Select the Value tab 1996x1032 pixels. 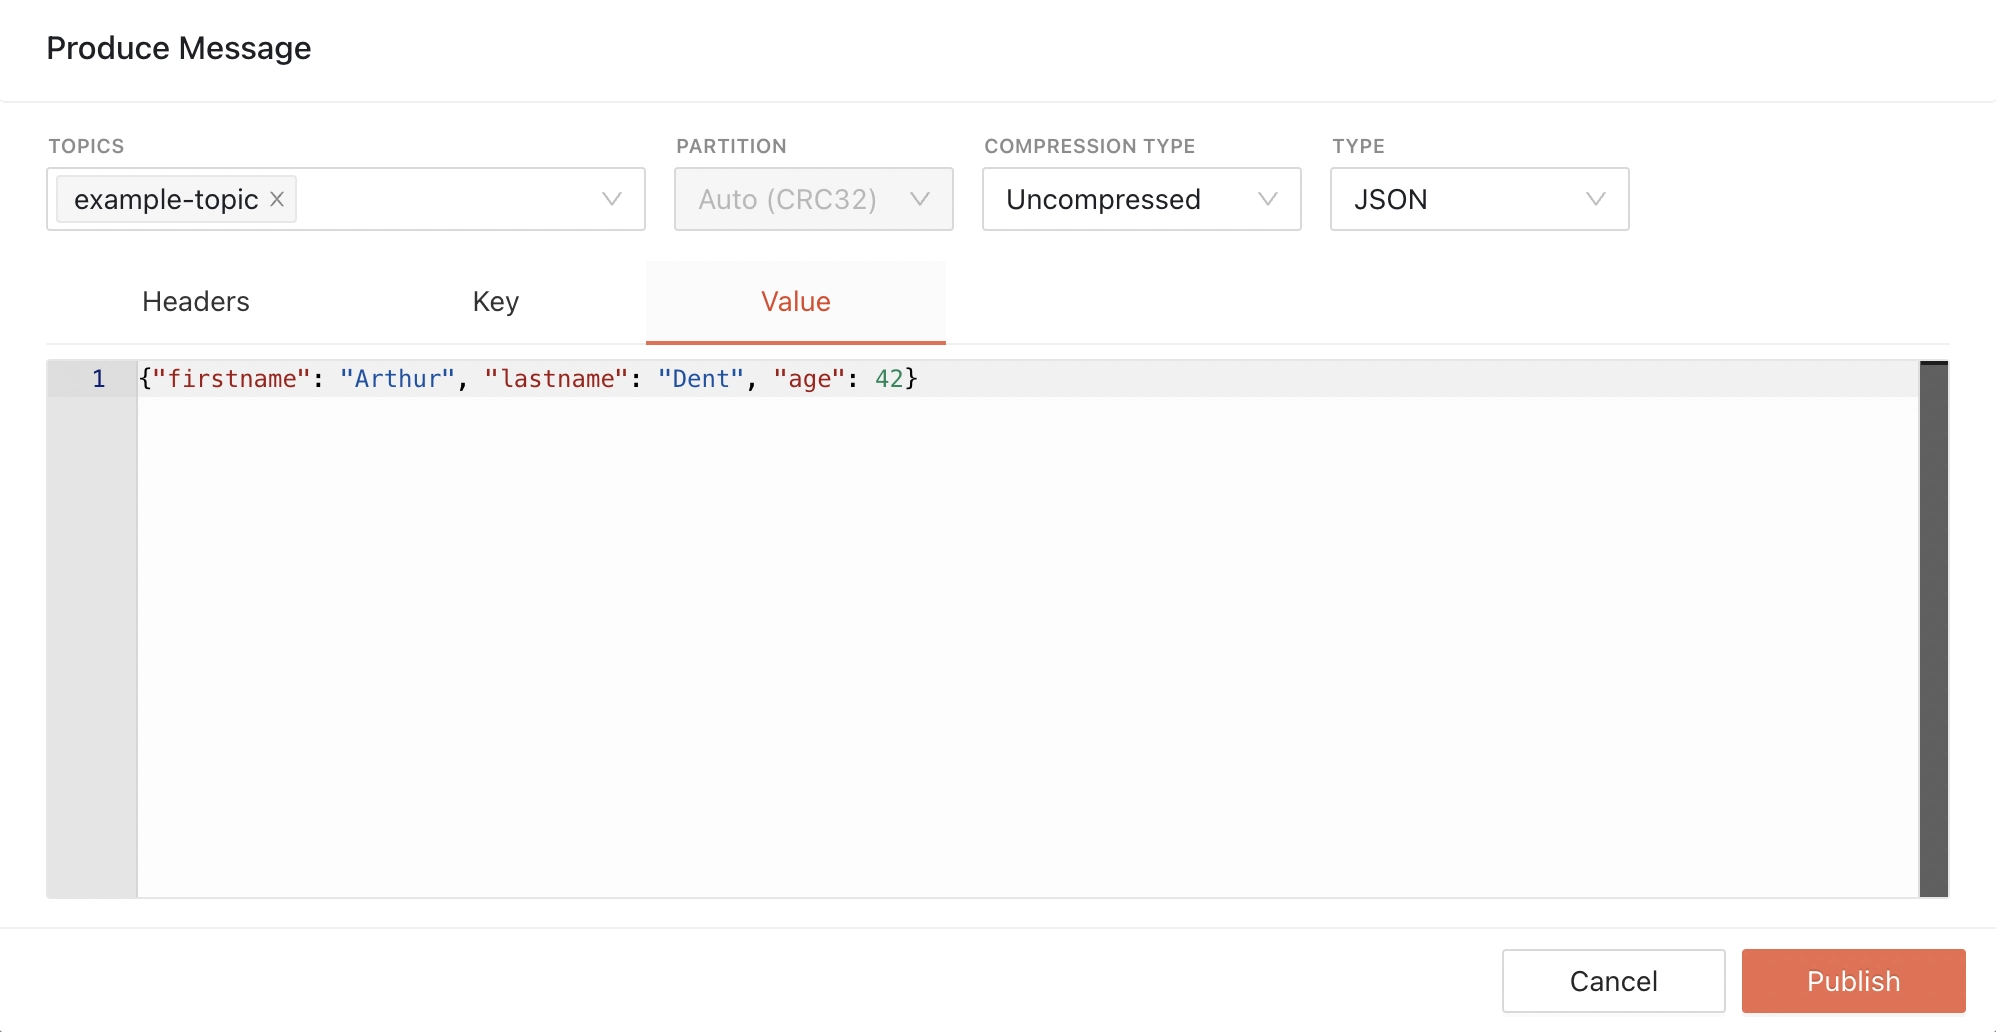coord(795,301)
